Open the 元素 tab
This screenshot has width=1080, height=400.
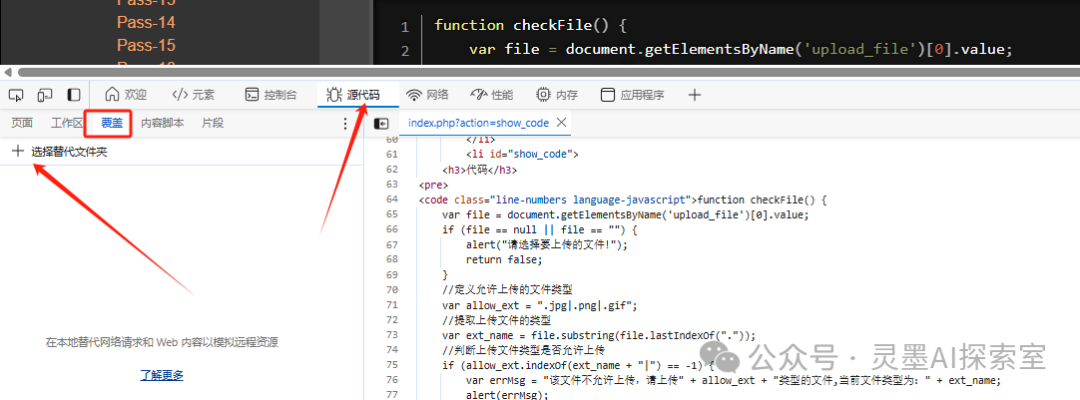[194, 95]
